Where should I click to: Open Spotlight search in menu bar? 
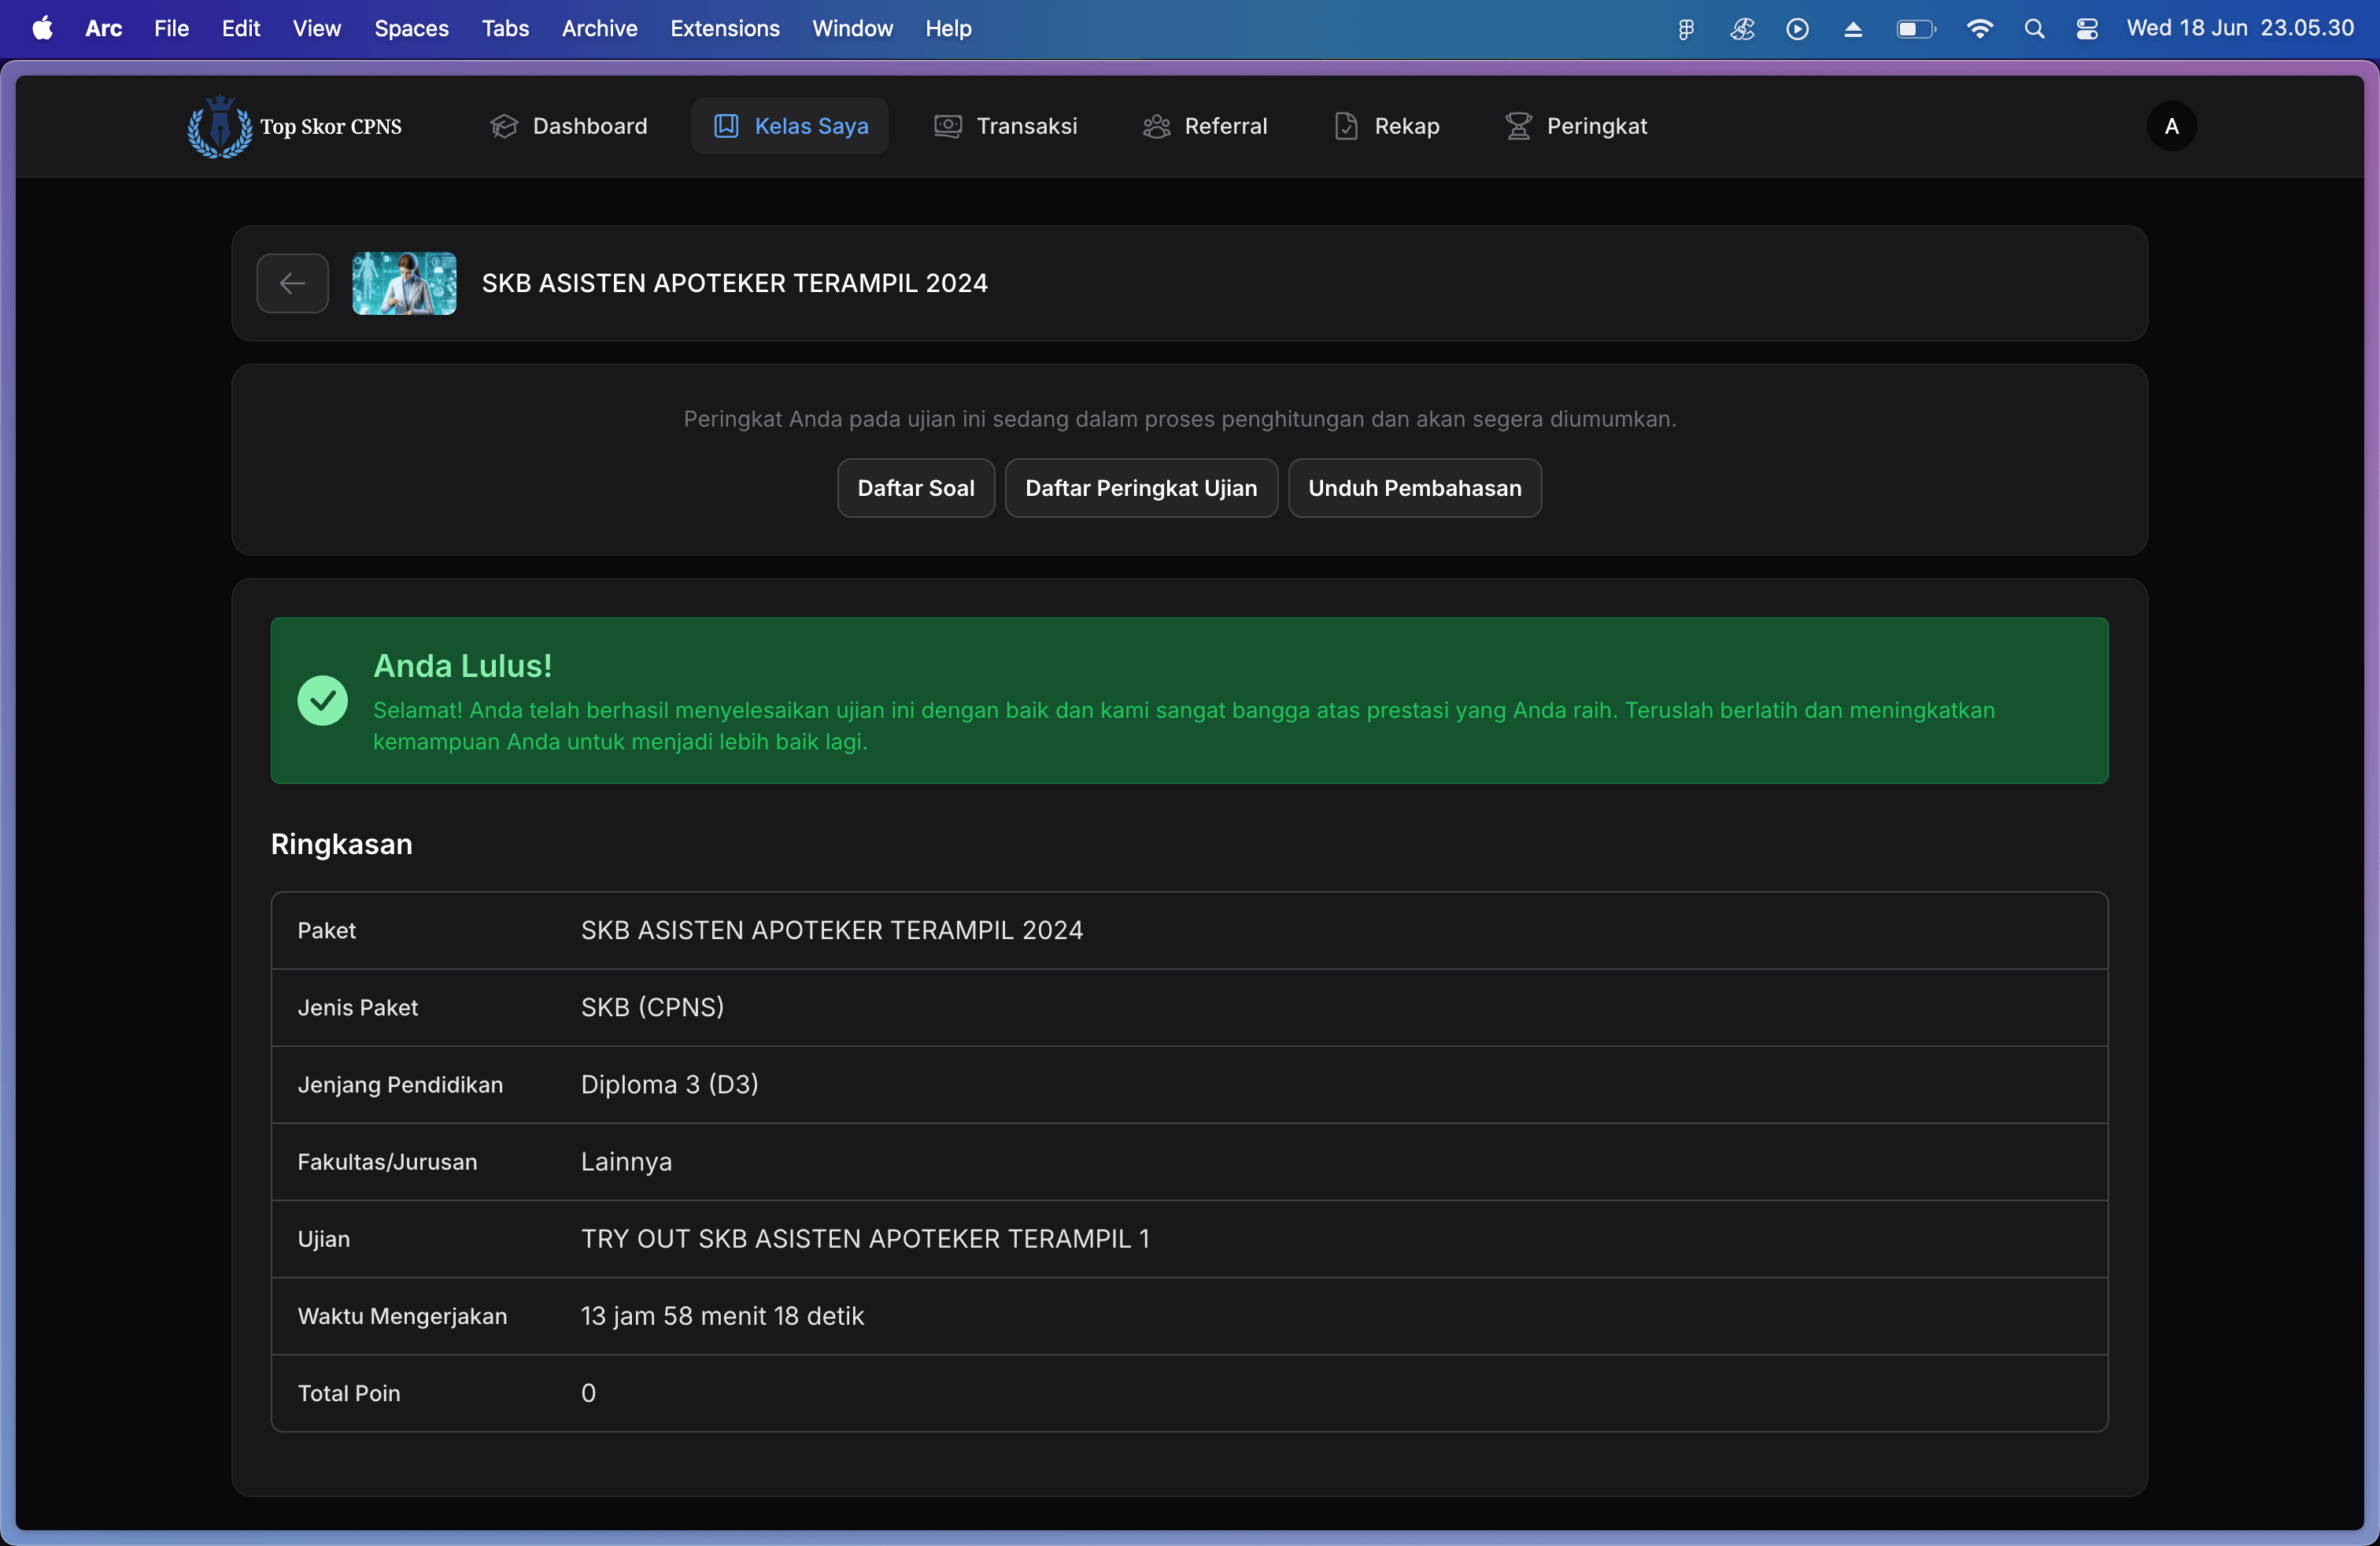[2034, 29]
